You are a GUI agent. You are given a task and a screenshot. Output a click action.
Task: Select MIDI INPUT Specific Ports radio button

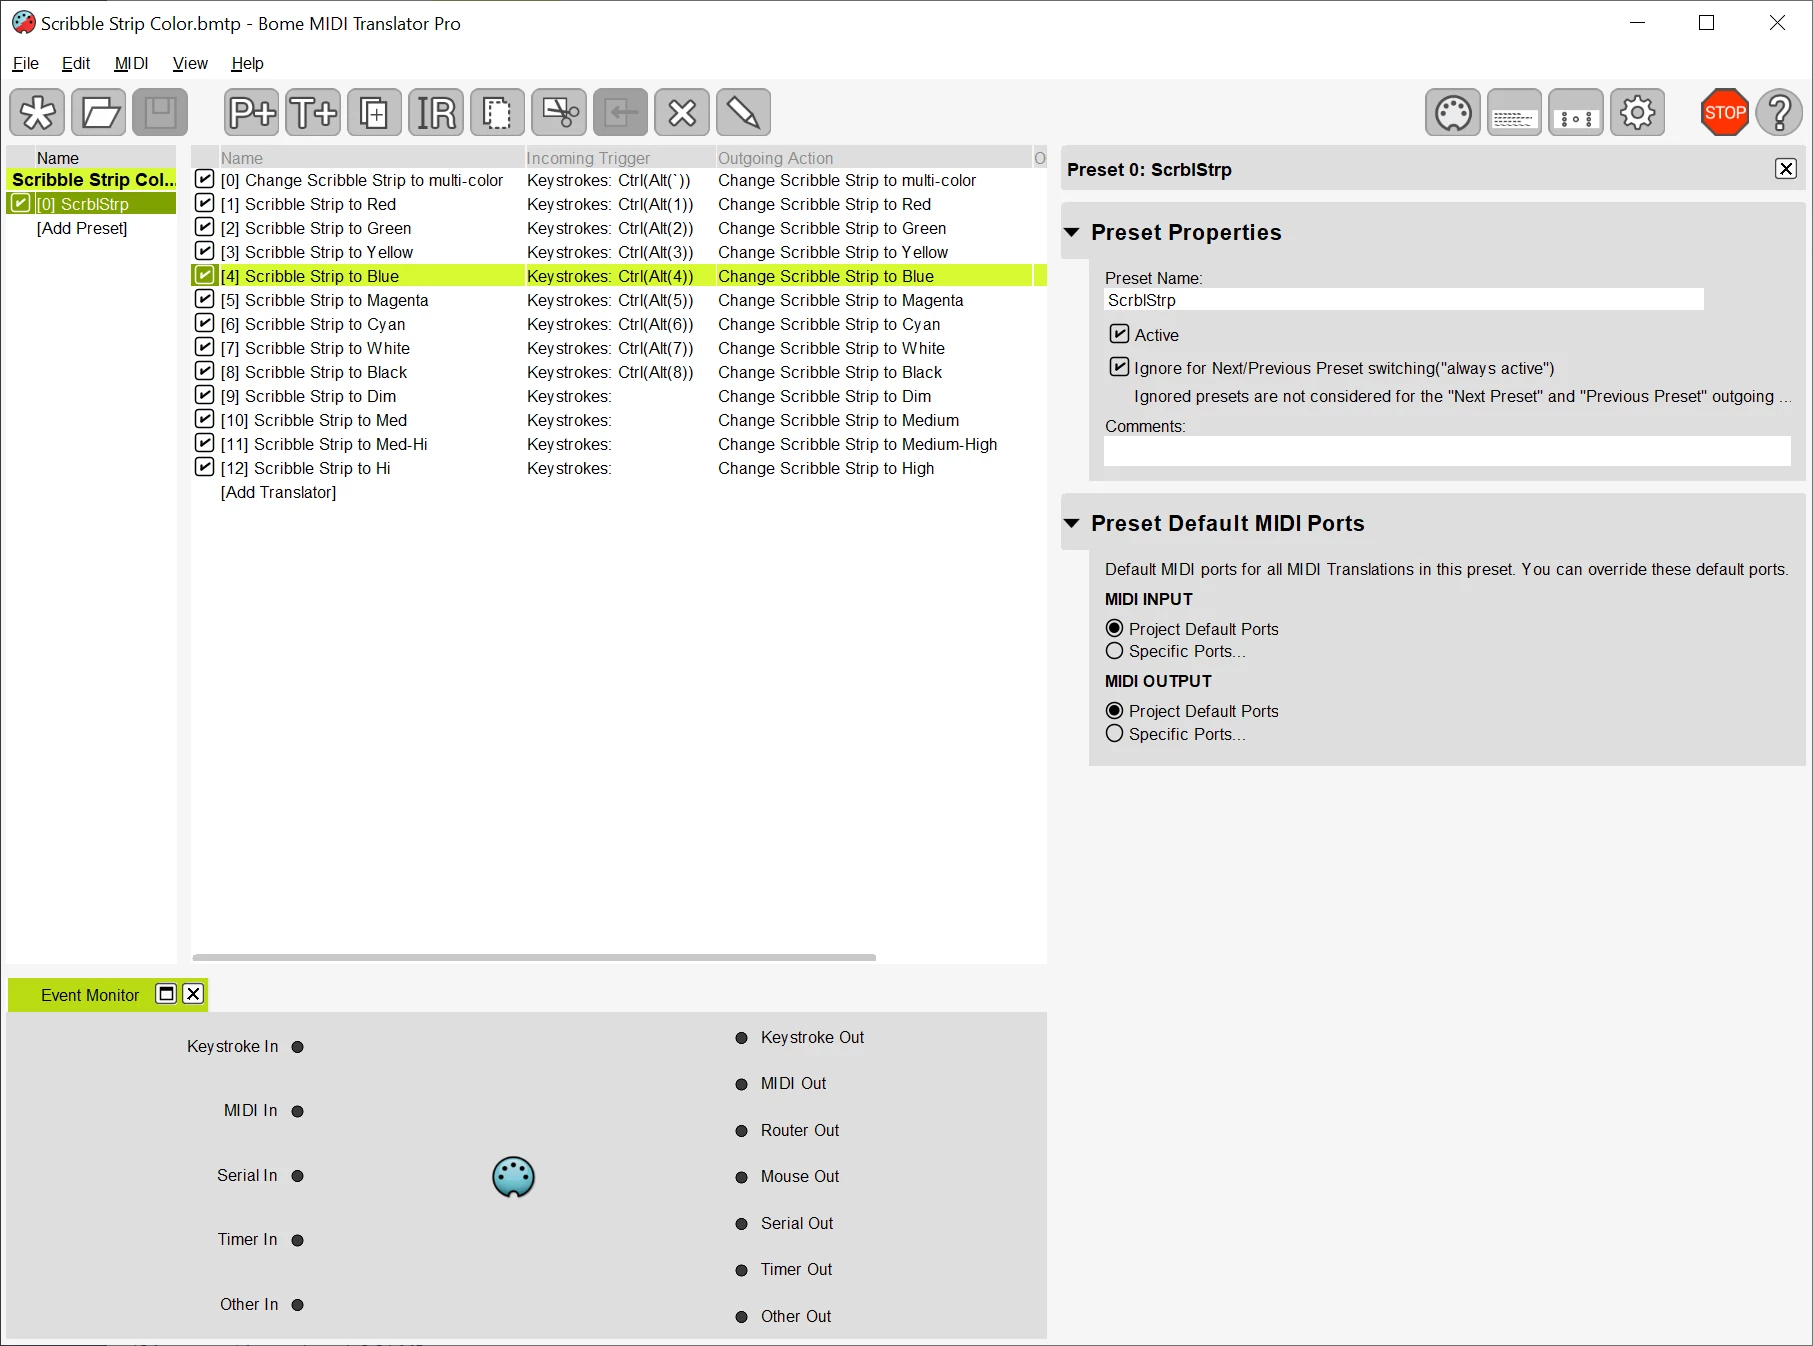1115,651
